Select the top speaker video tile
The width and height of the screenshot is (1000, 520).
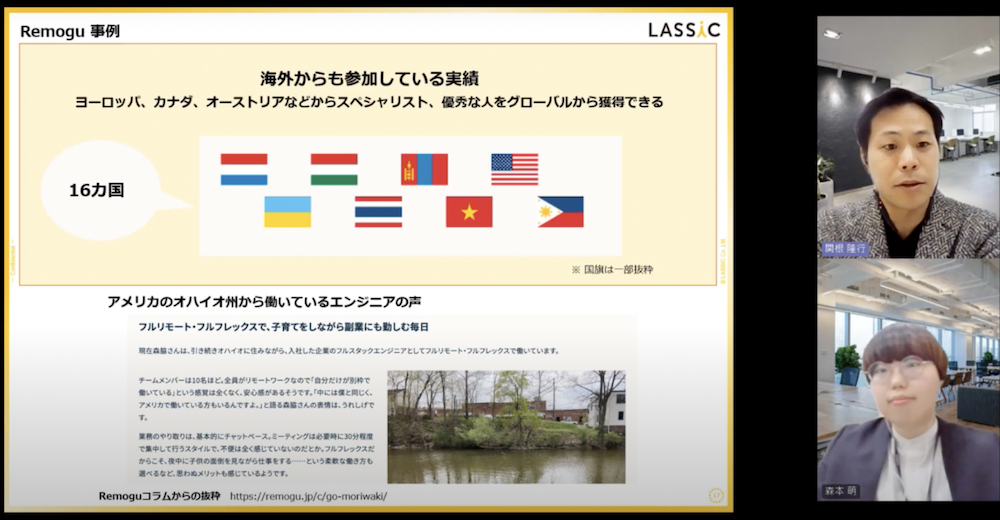coord(908,137)
